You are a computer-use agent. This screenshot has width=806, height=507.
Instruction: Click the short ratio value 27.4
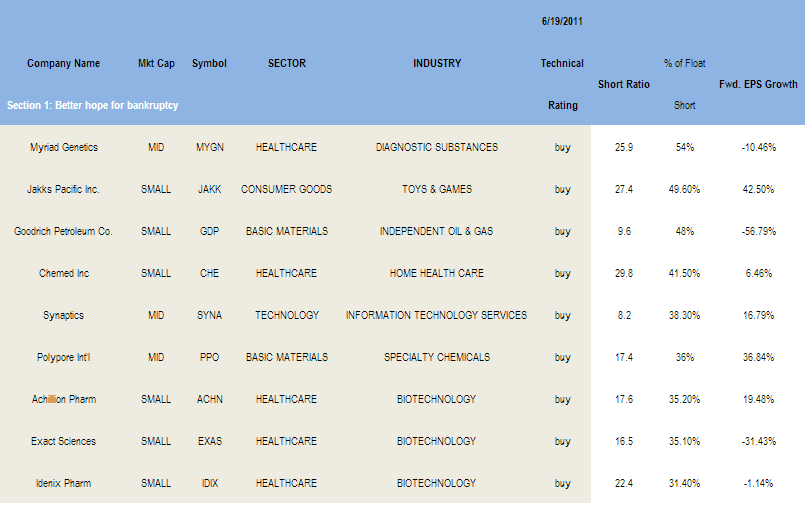pyautogui.click(x=624, y=189)
